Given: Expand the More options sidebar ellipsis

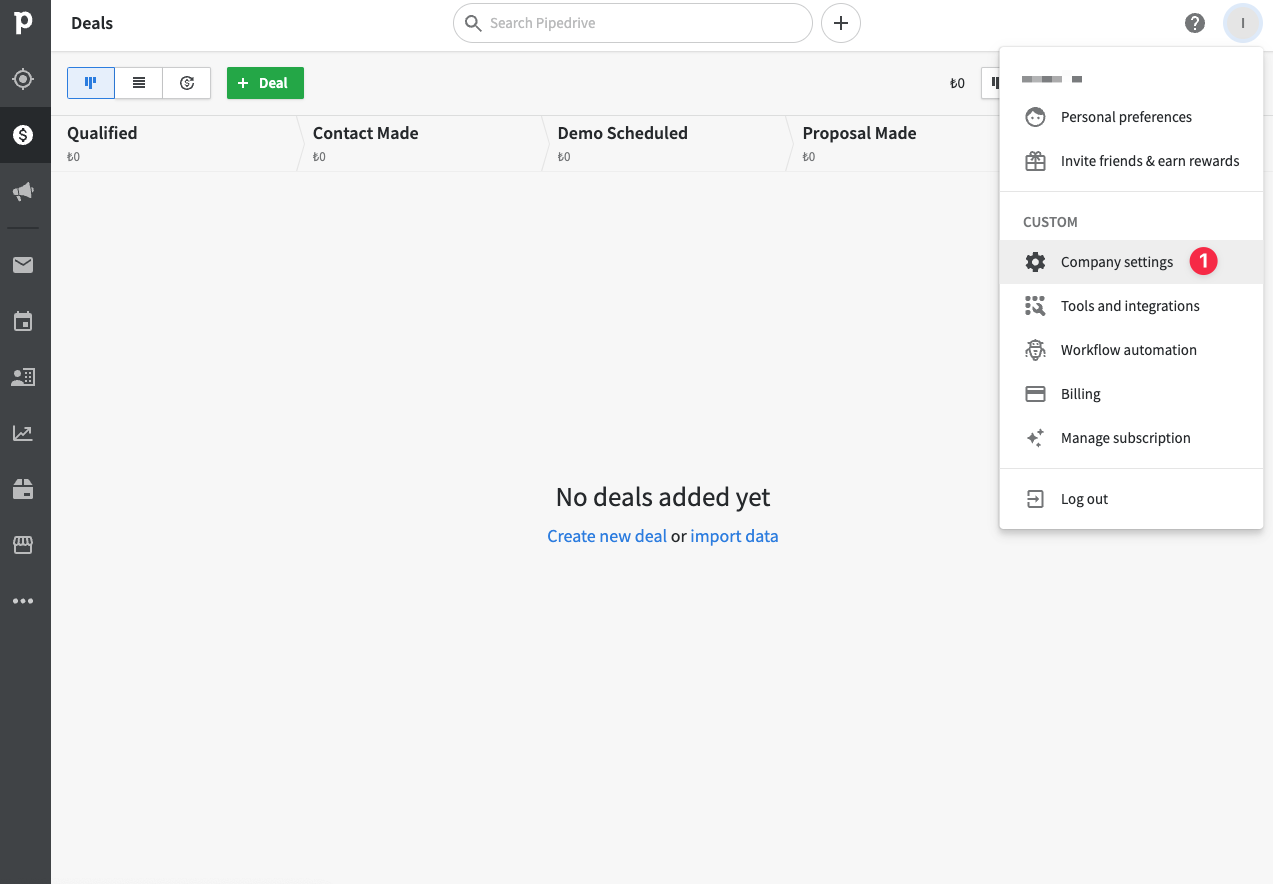Looking at the screenshot, I should [23, 601].
